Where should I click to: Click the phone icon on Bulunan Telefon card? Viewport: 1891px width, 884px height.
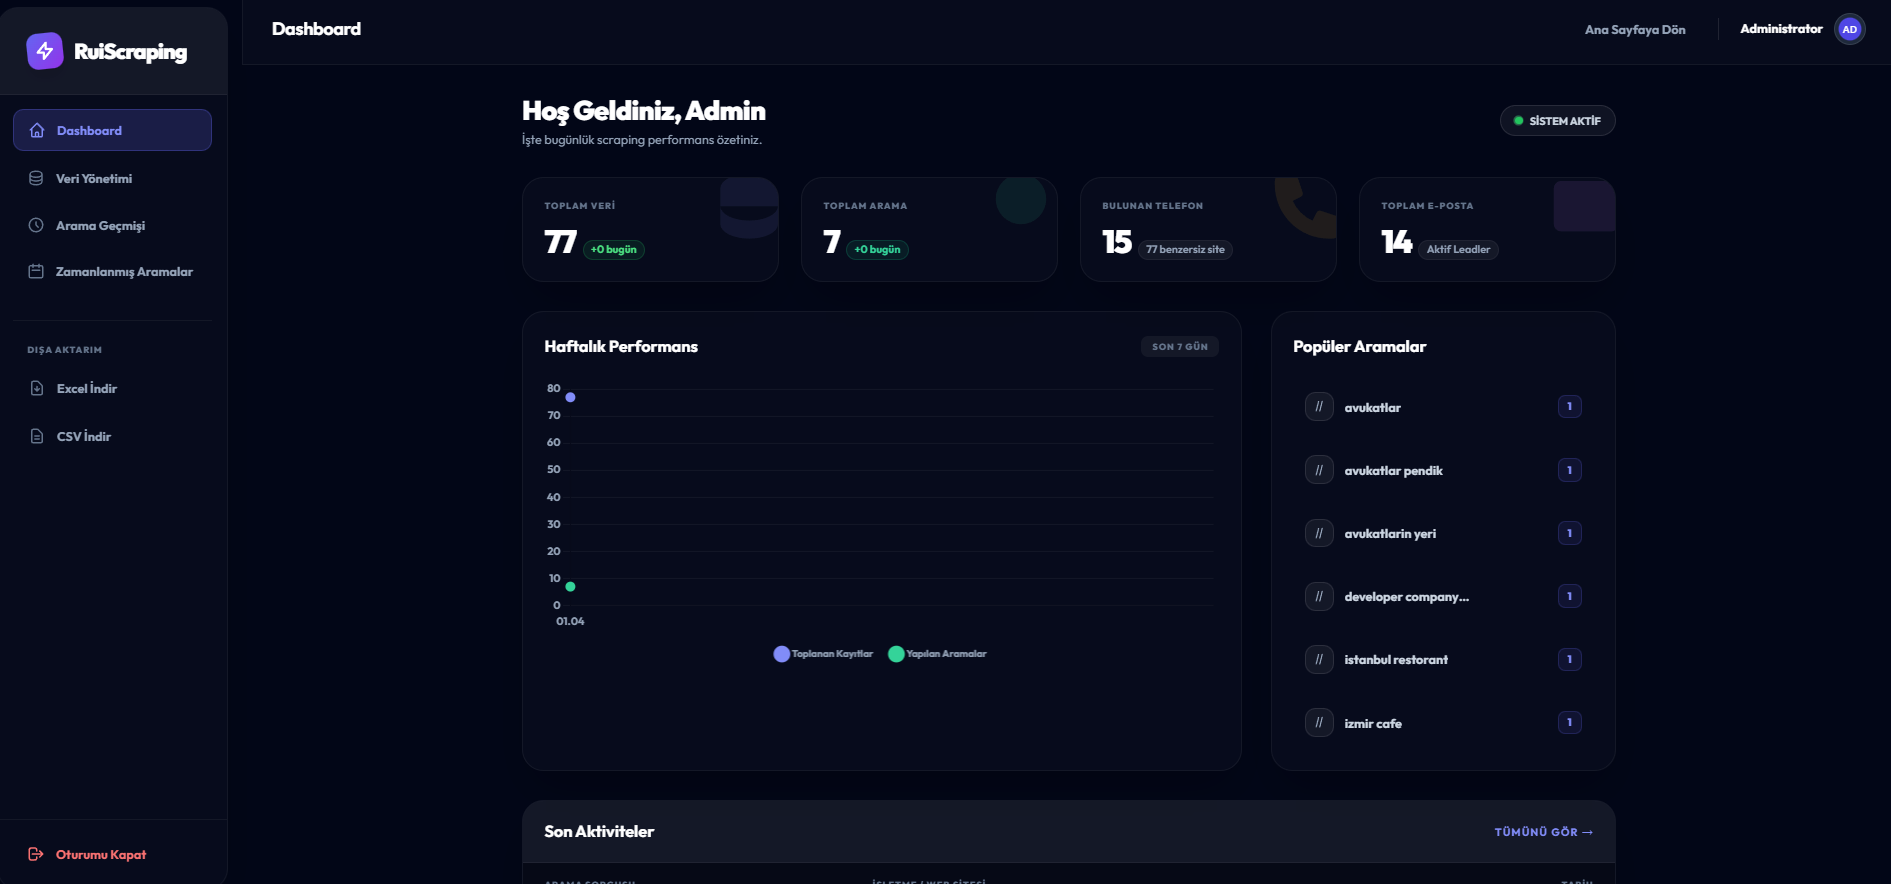click(1306, 208)
